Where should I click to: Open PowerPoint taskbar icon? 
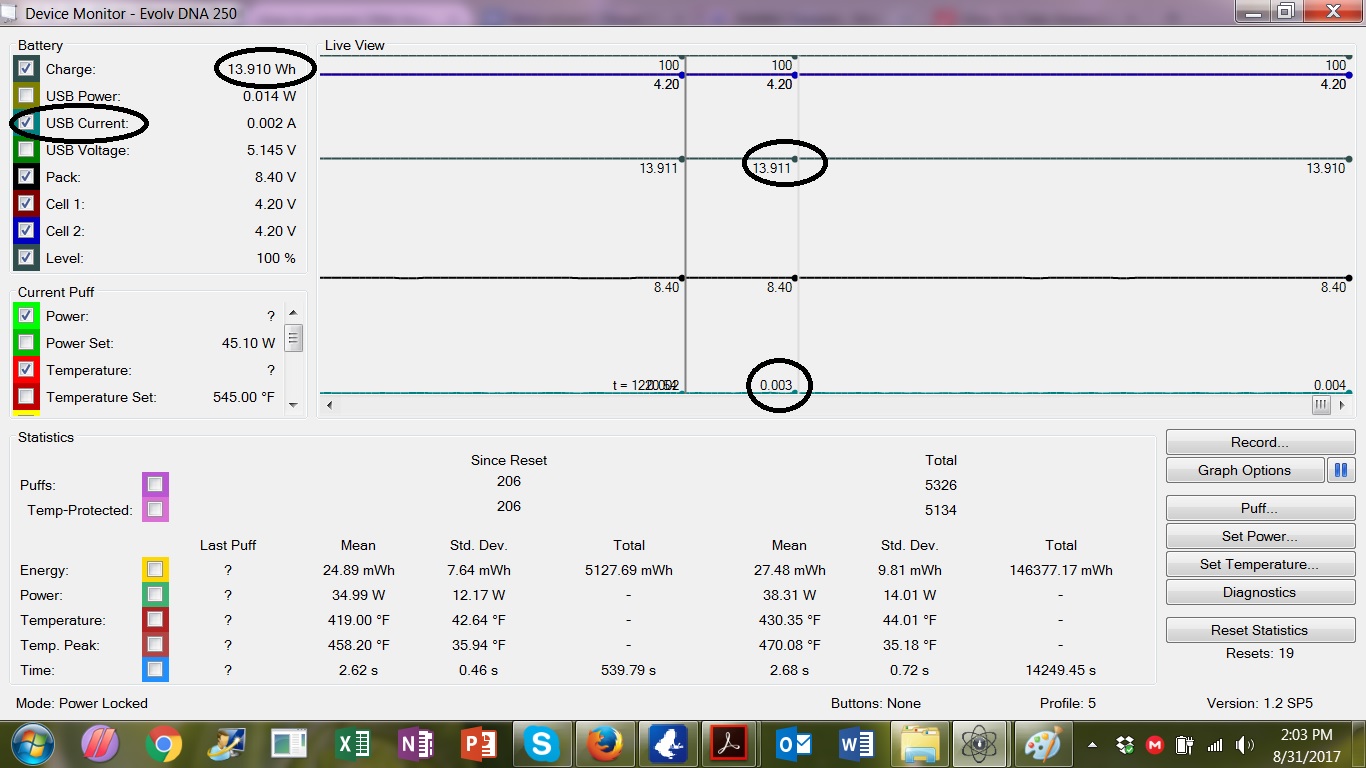coord(479,744)
